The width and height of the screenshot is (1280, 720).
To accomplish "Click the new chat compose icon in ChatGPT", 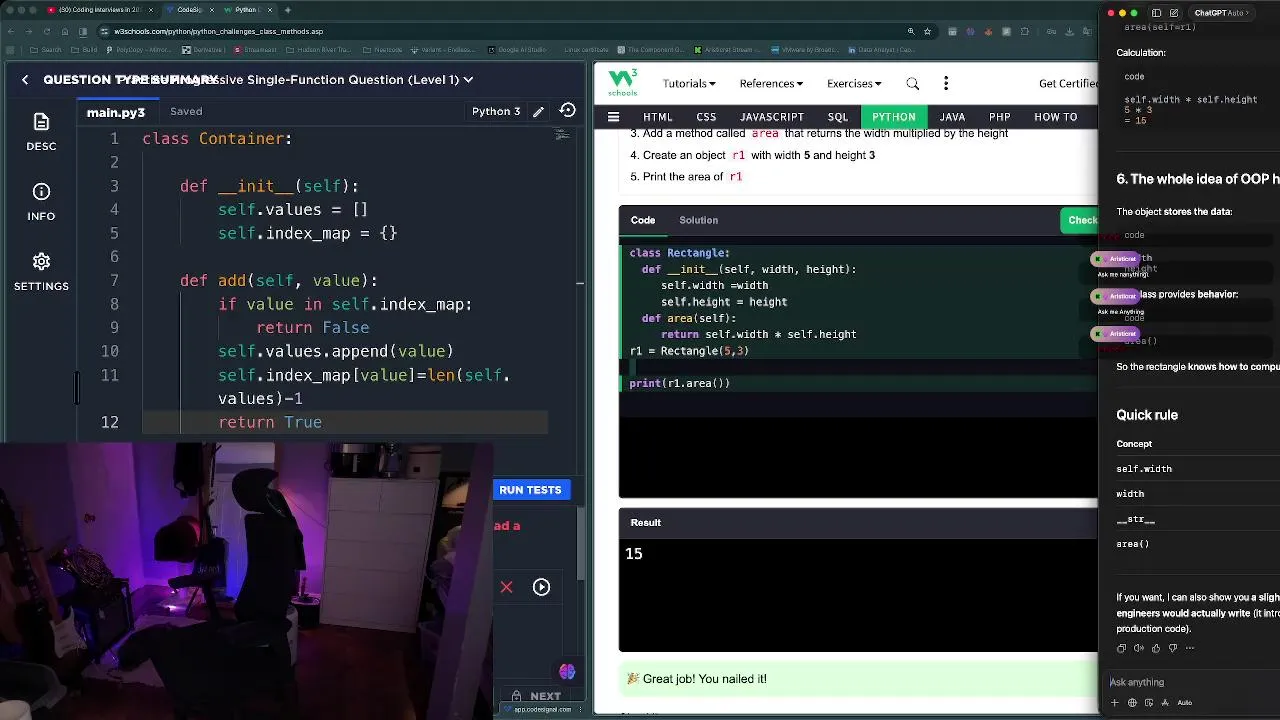I will coord(1175,13).
